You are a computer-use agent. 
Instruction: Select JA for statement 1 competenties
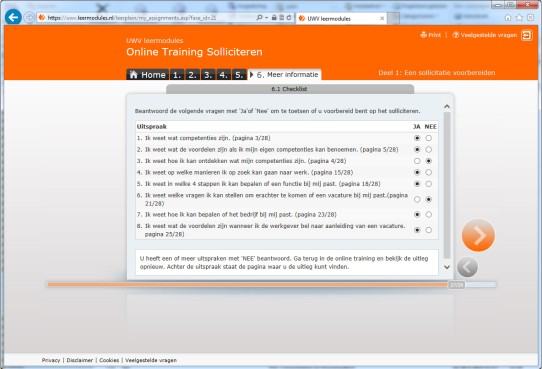pyautogui.click(x=417, y=138)
